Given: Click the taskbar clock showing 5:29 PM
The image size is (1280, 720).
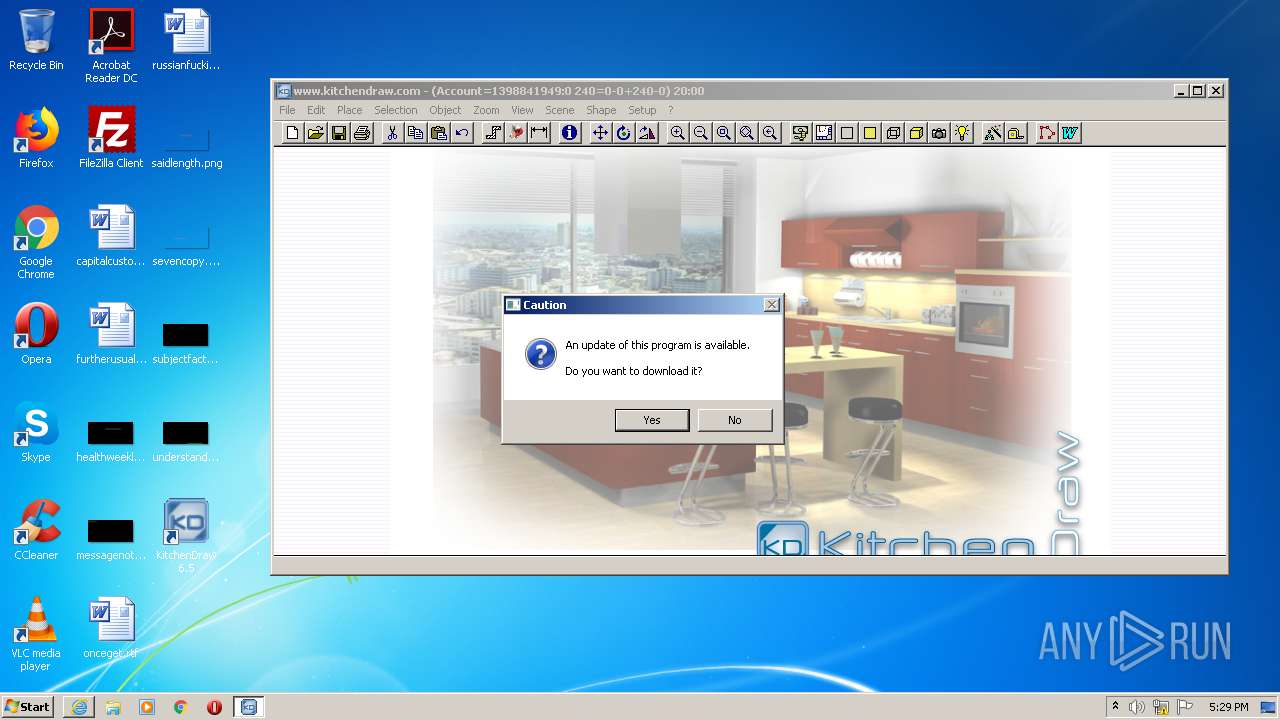Looking at the screenshot, I should [1228, 707].
